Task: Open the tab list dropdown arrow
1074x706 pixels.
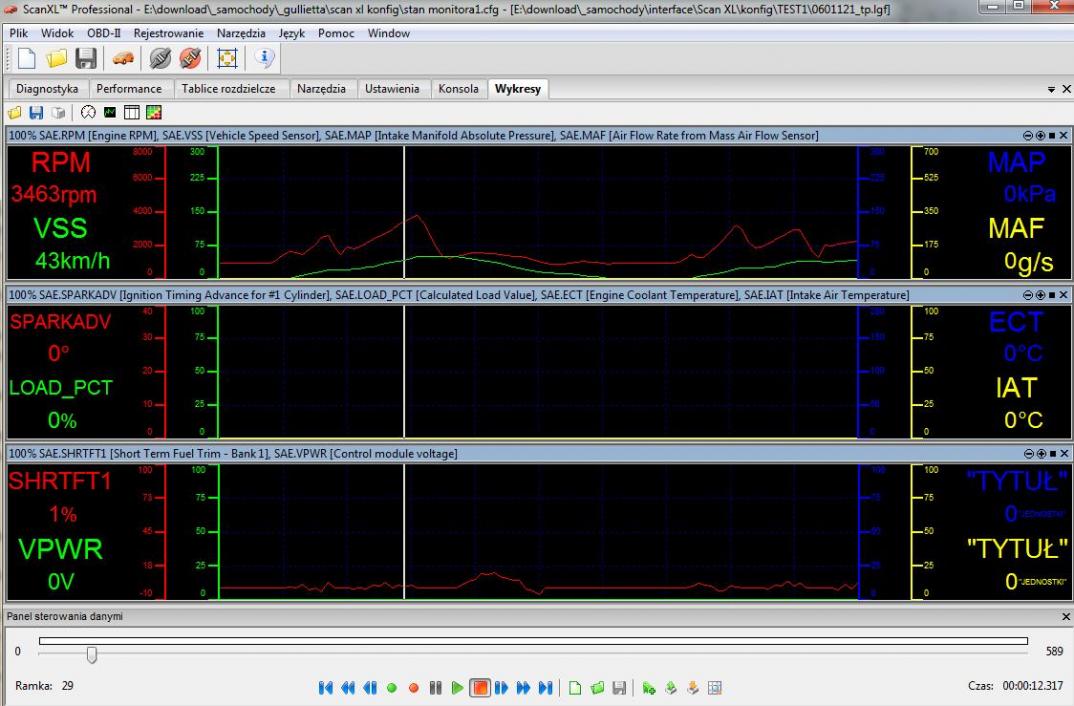Action: (x=1049, y=89)
